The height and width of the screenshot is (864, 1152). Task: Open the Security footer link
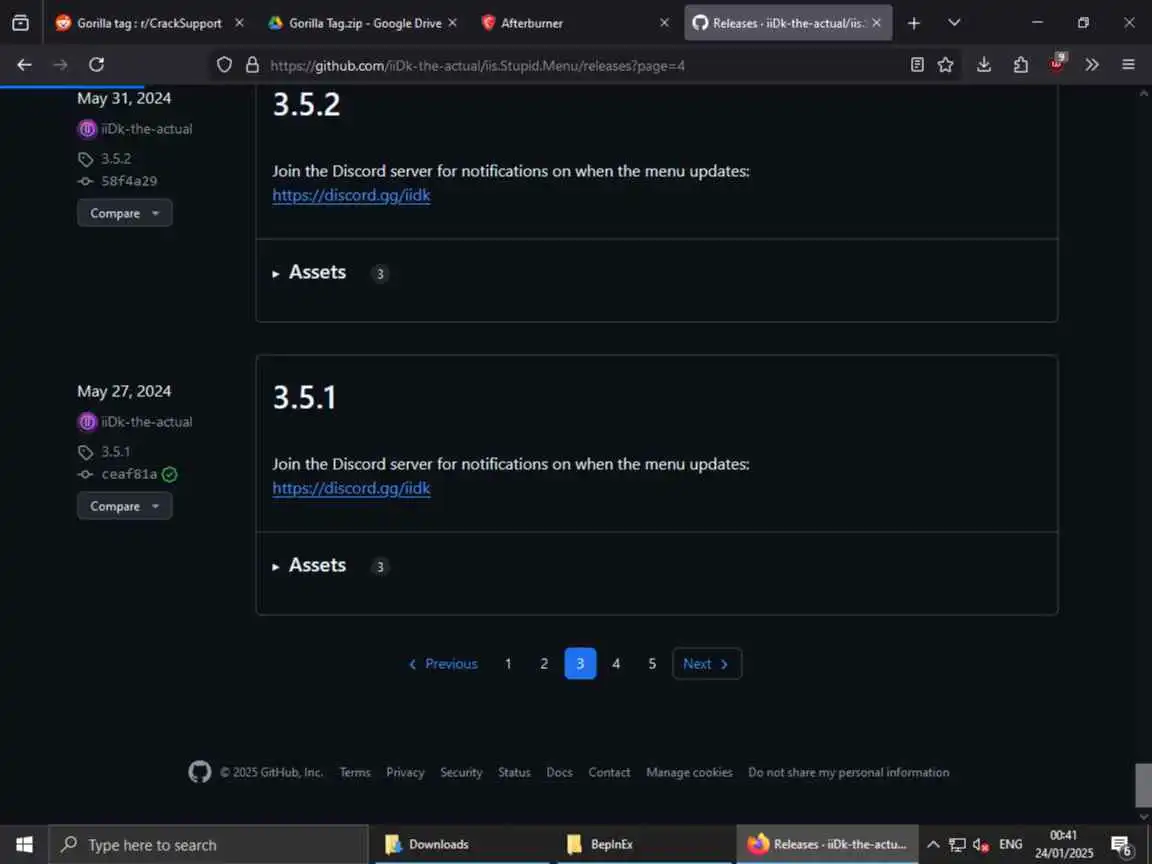(461, 773)
